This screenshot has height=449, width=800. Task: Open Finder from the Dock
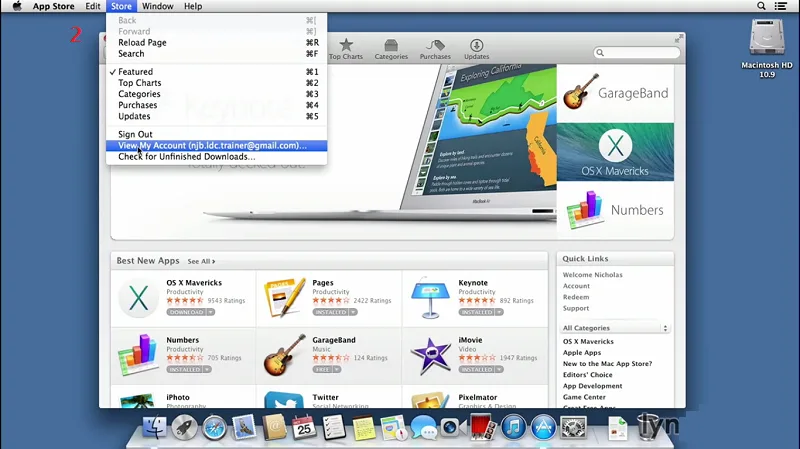tap(154, 427)
